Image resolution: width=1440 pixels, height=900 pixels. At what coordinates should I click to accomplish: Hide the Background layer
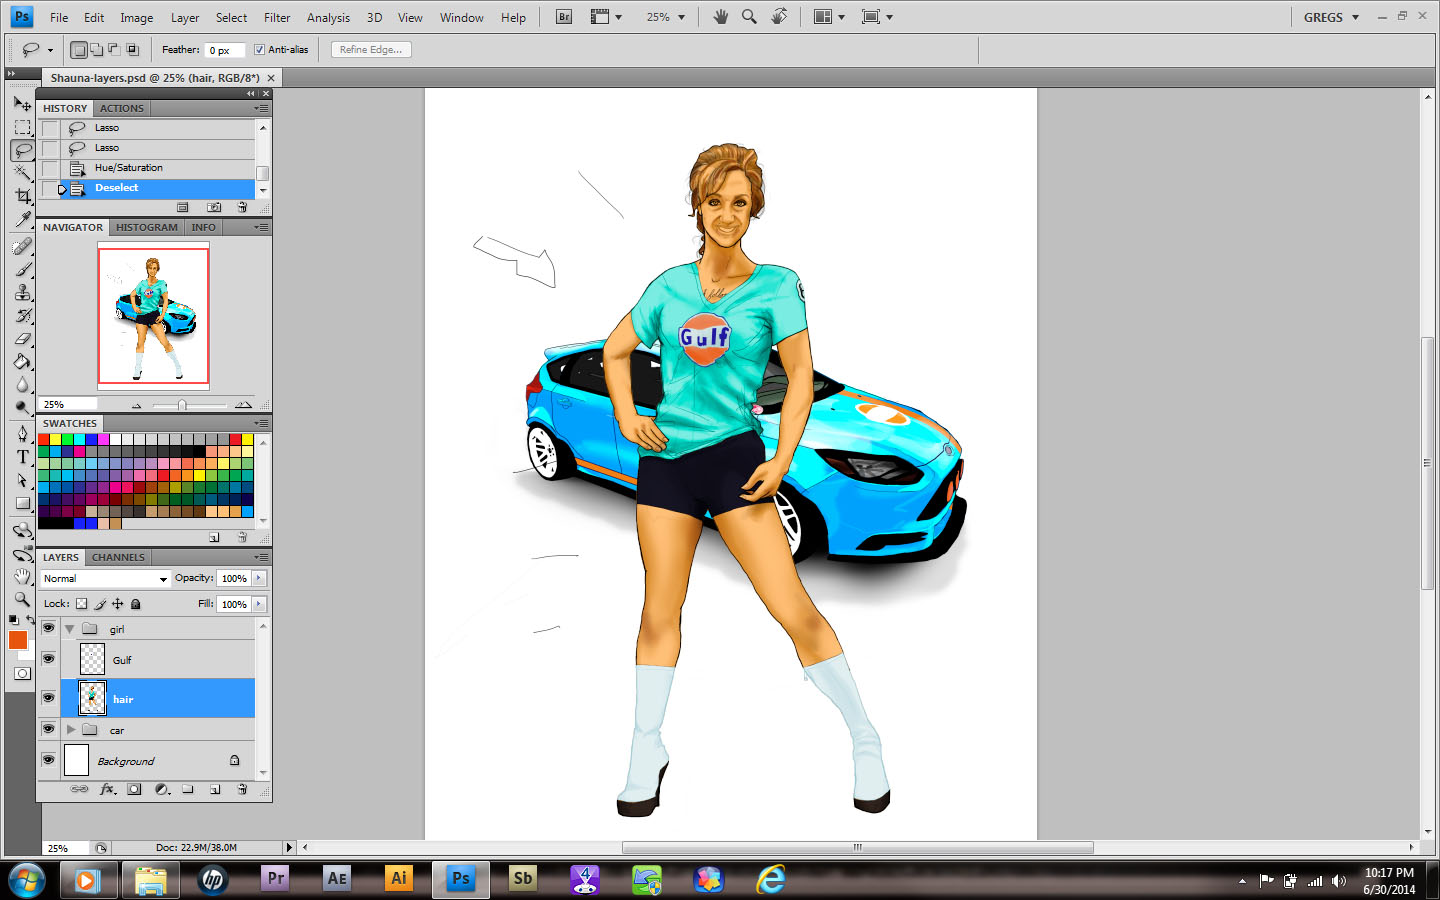coord(48,760)
